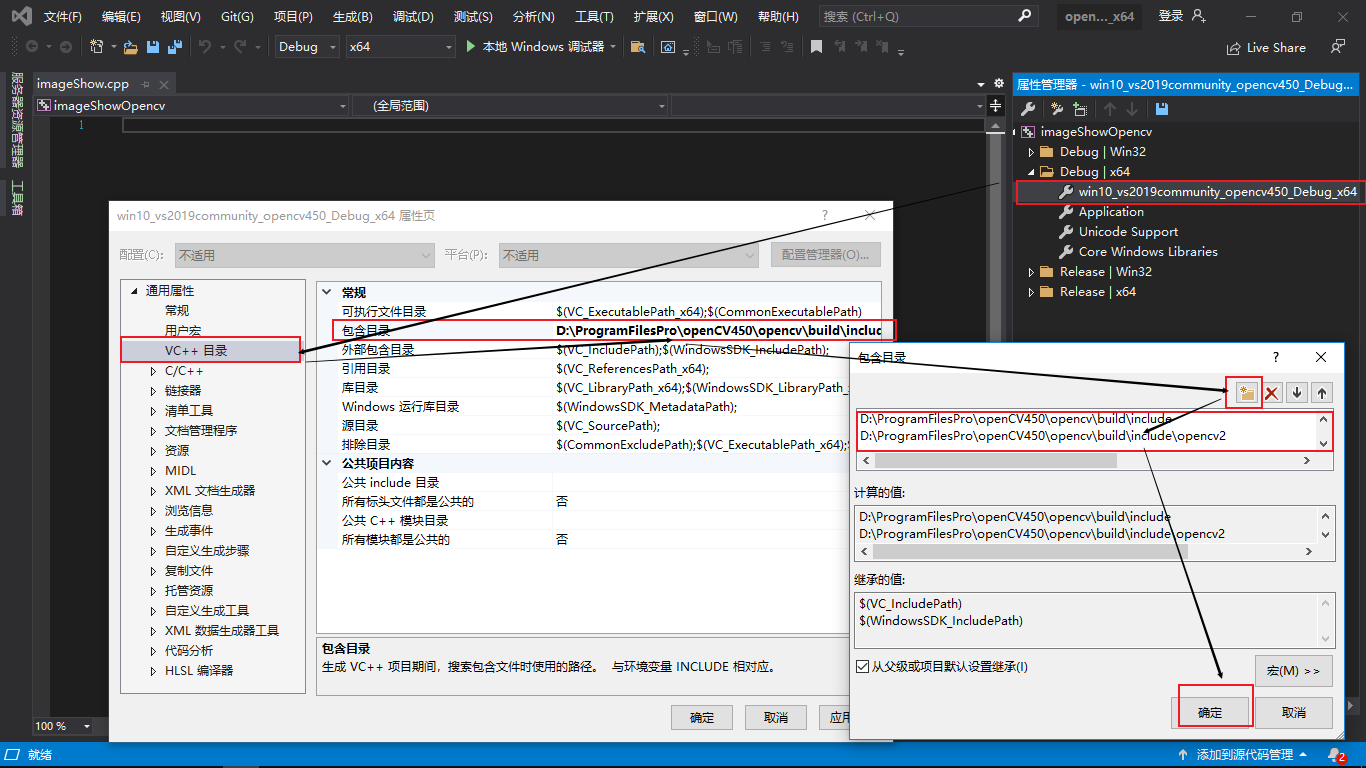The image size is (1366, 768).
Task: Collapse the Debug | x64 node
Action: click(1032, 172)
